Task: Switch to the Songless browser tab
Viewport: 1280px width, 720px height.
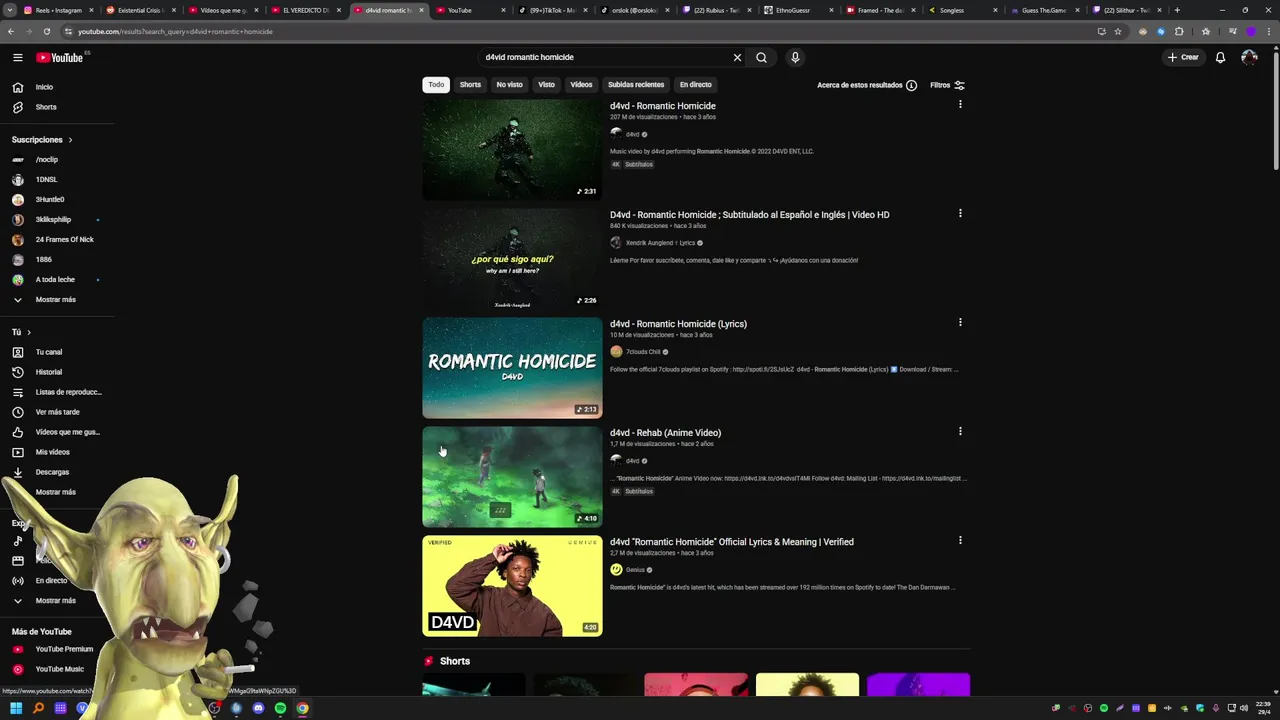Action: (960, 10)
